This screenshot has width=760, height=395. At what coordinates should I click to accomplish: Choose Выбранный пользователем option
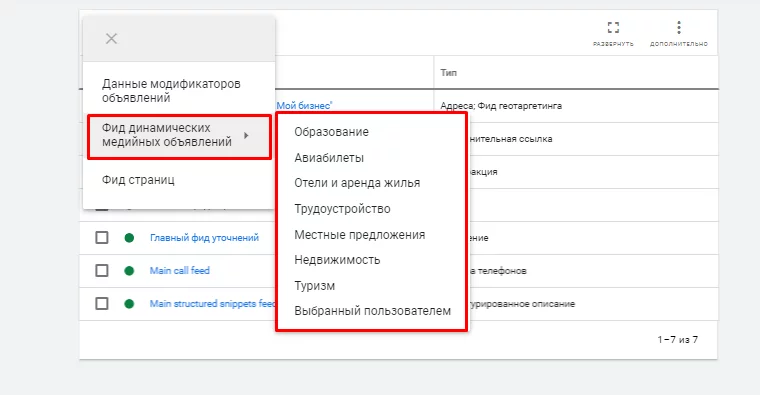(373, 311)
